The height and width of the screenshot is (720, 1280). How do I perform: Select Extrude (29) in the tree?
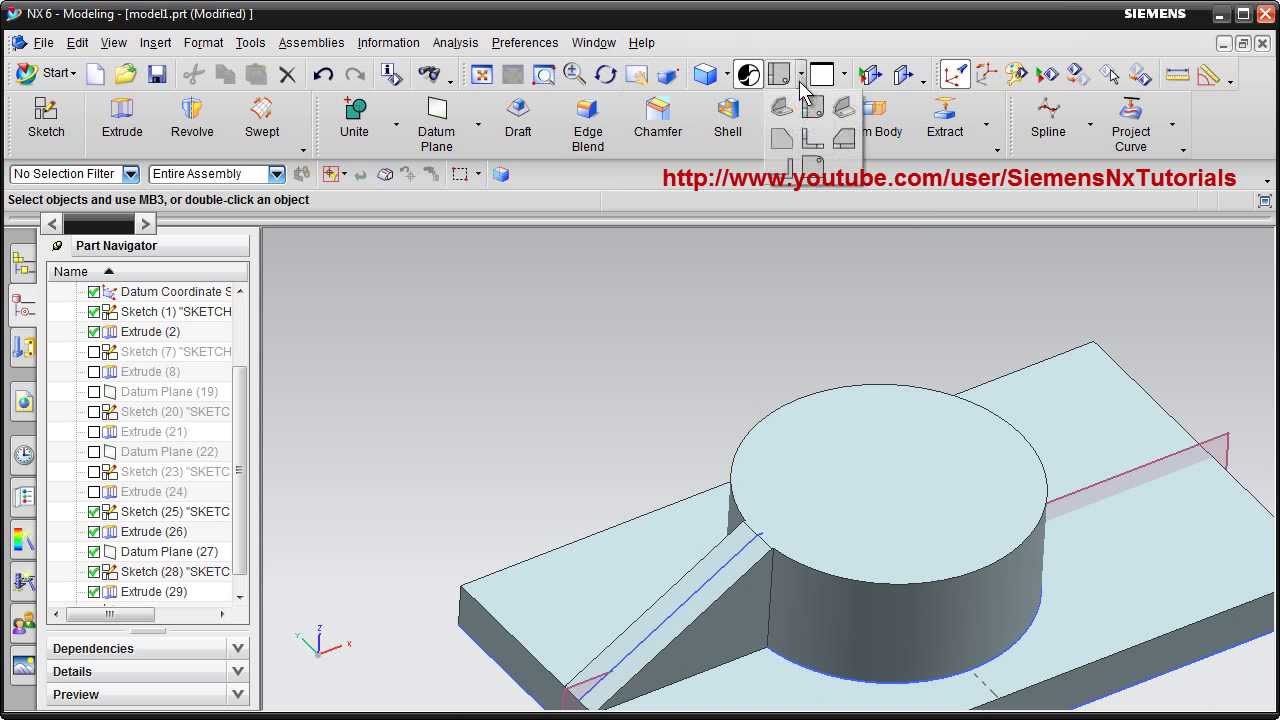(153, 592)
